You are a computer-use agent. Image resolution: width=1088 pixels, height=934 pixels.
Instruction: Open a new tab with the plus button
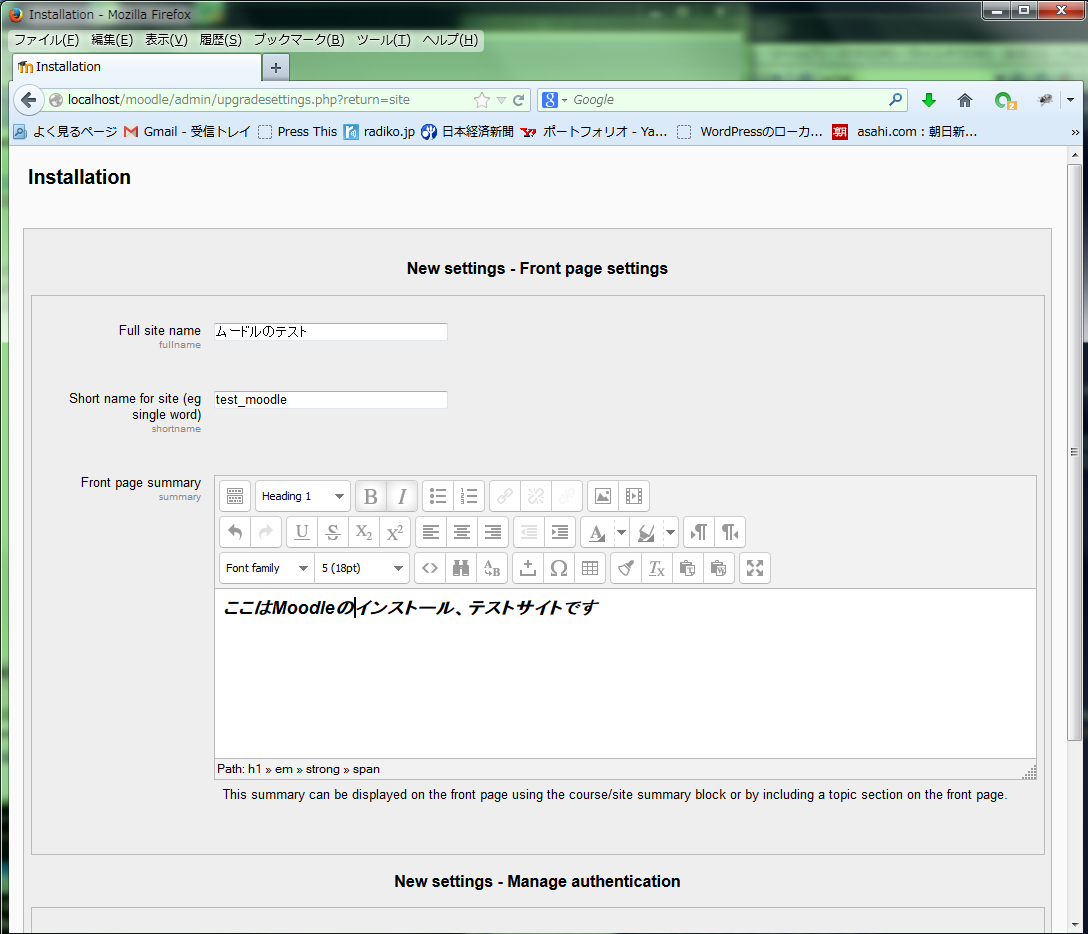pyautogui.click(x=275, y=68)
